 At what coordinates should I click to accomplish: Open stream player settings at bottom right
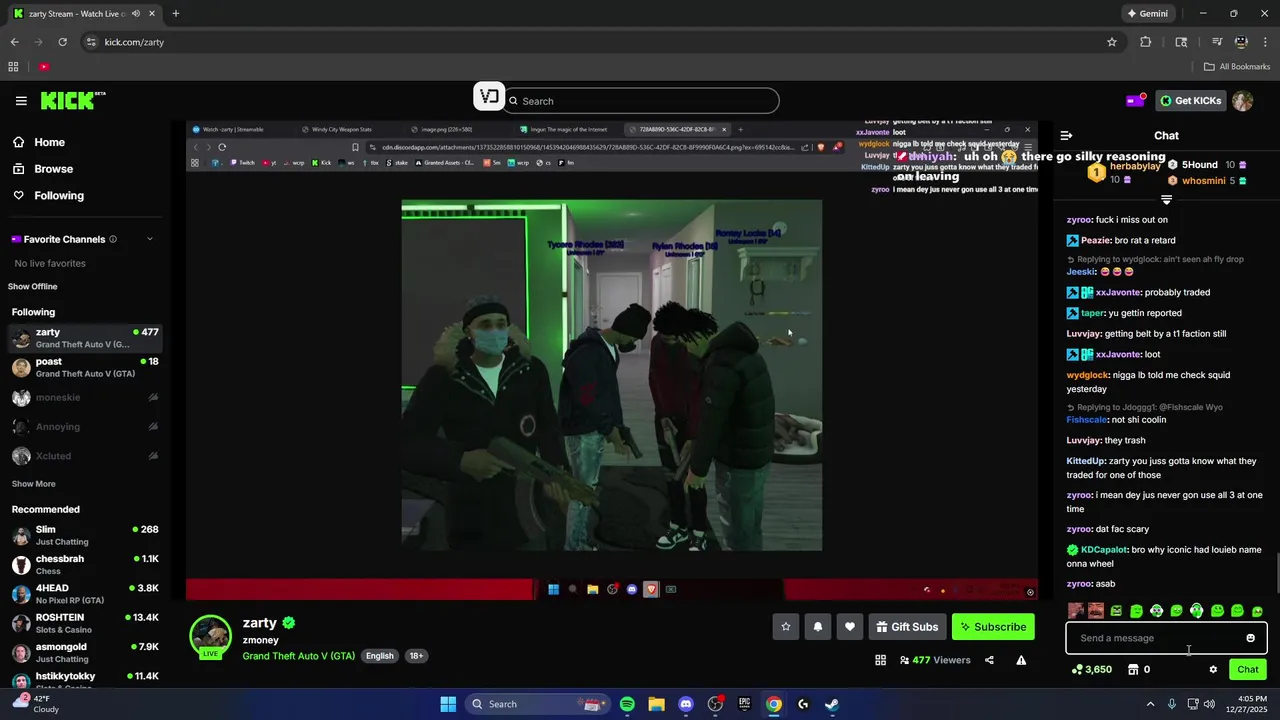pyautogui.click(x=1030, y=592)
